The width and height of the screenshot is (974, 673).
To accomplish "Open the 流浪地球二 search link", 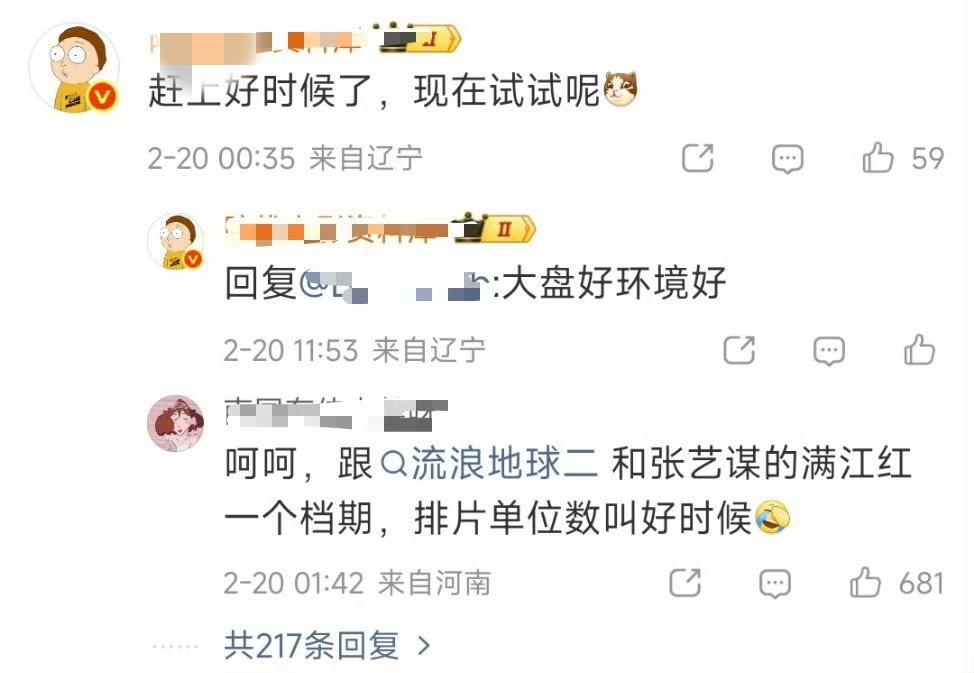I will click(x=489, y=464).
